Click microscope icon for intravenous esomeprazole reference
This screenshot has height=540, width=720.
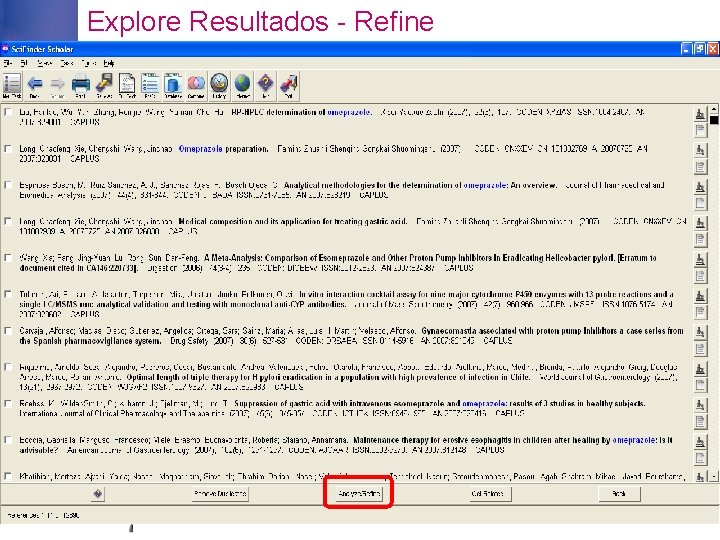tap(700, 405)
